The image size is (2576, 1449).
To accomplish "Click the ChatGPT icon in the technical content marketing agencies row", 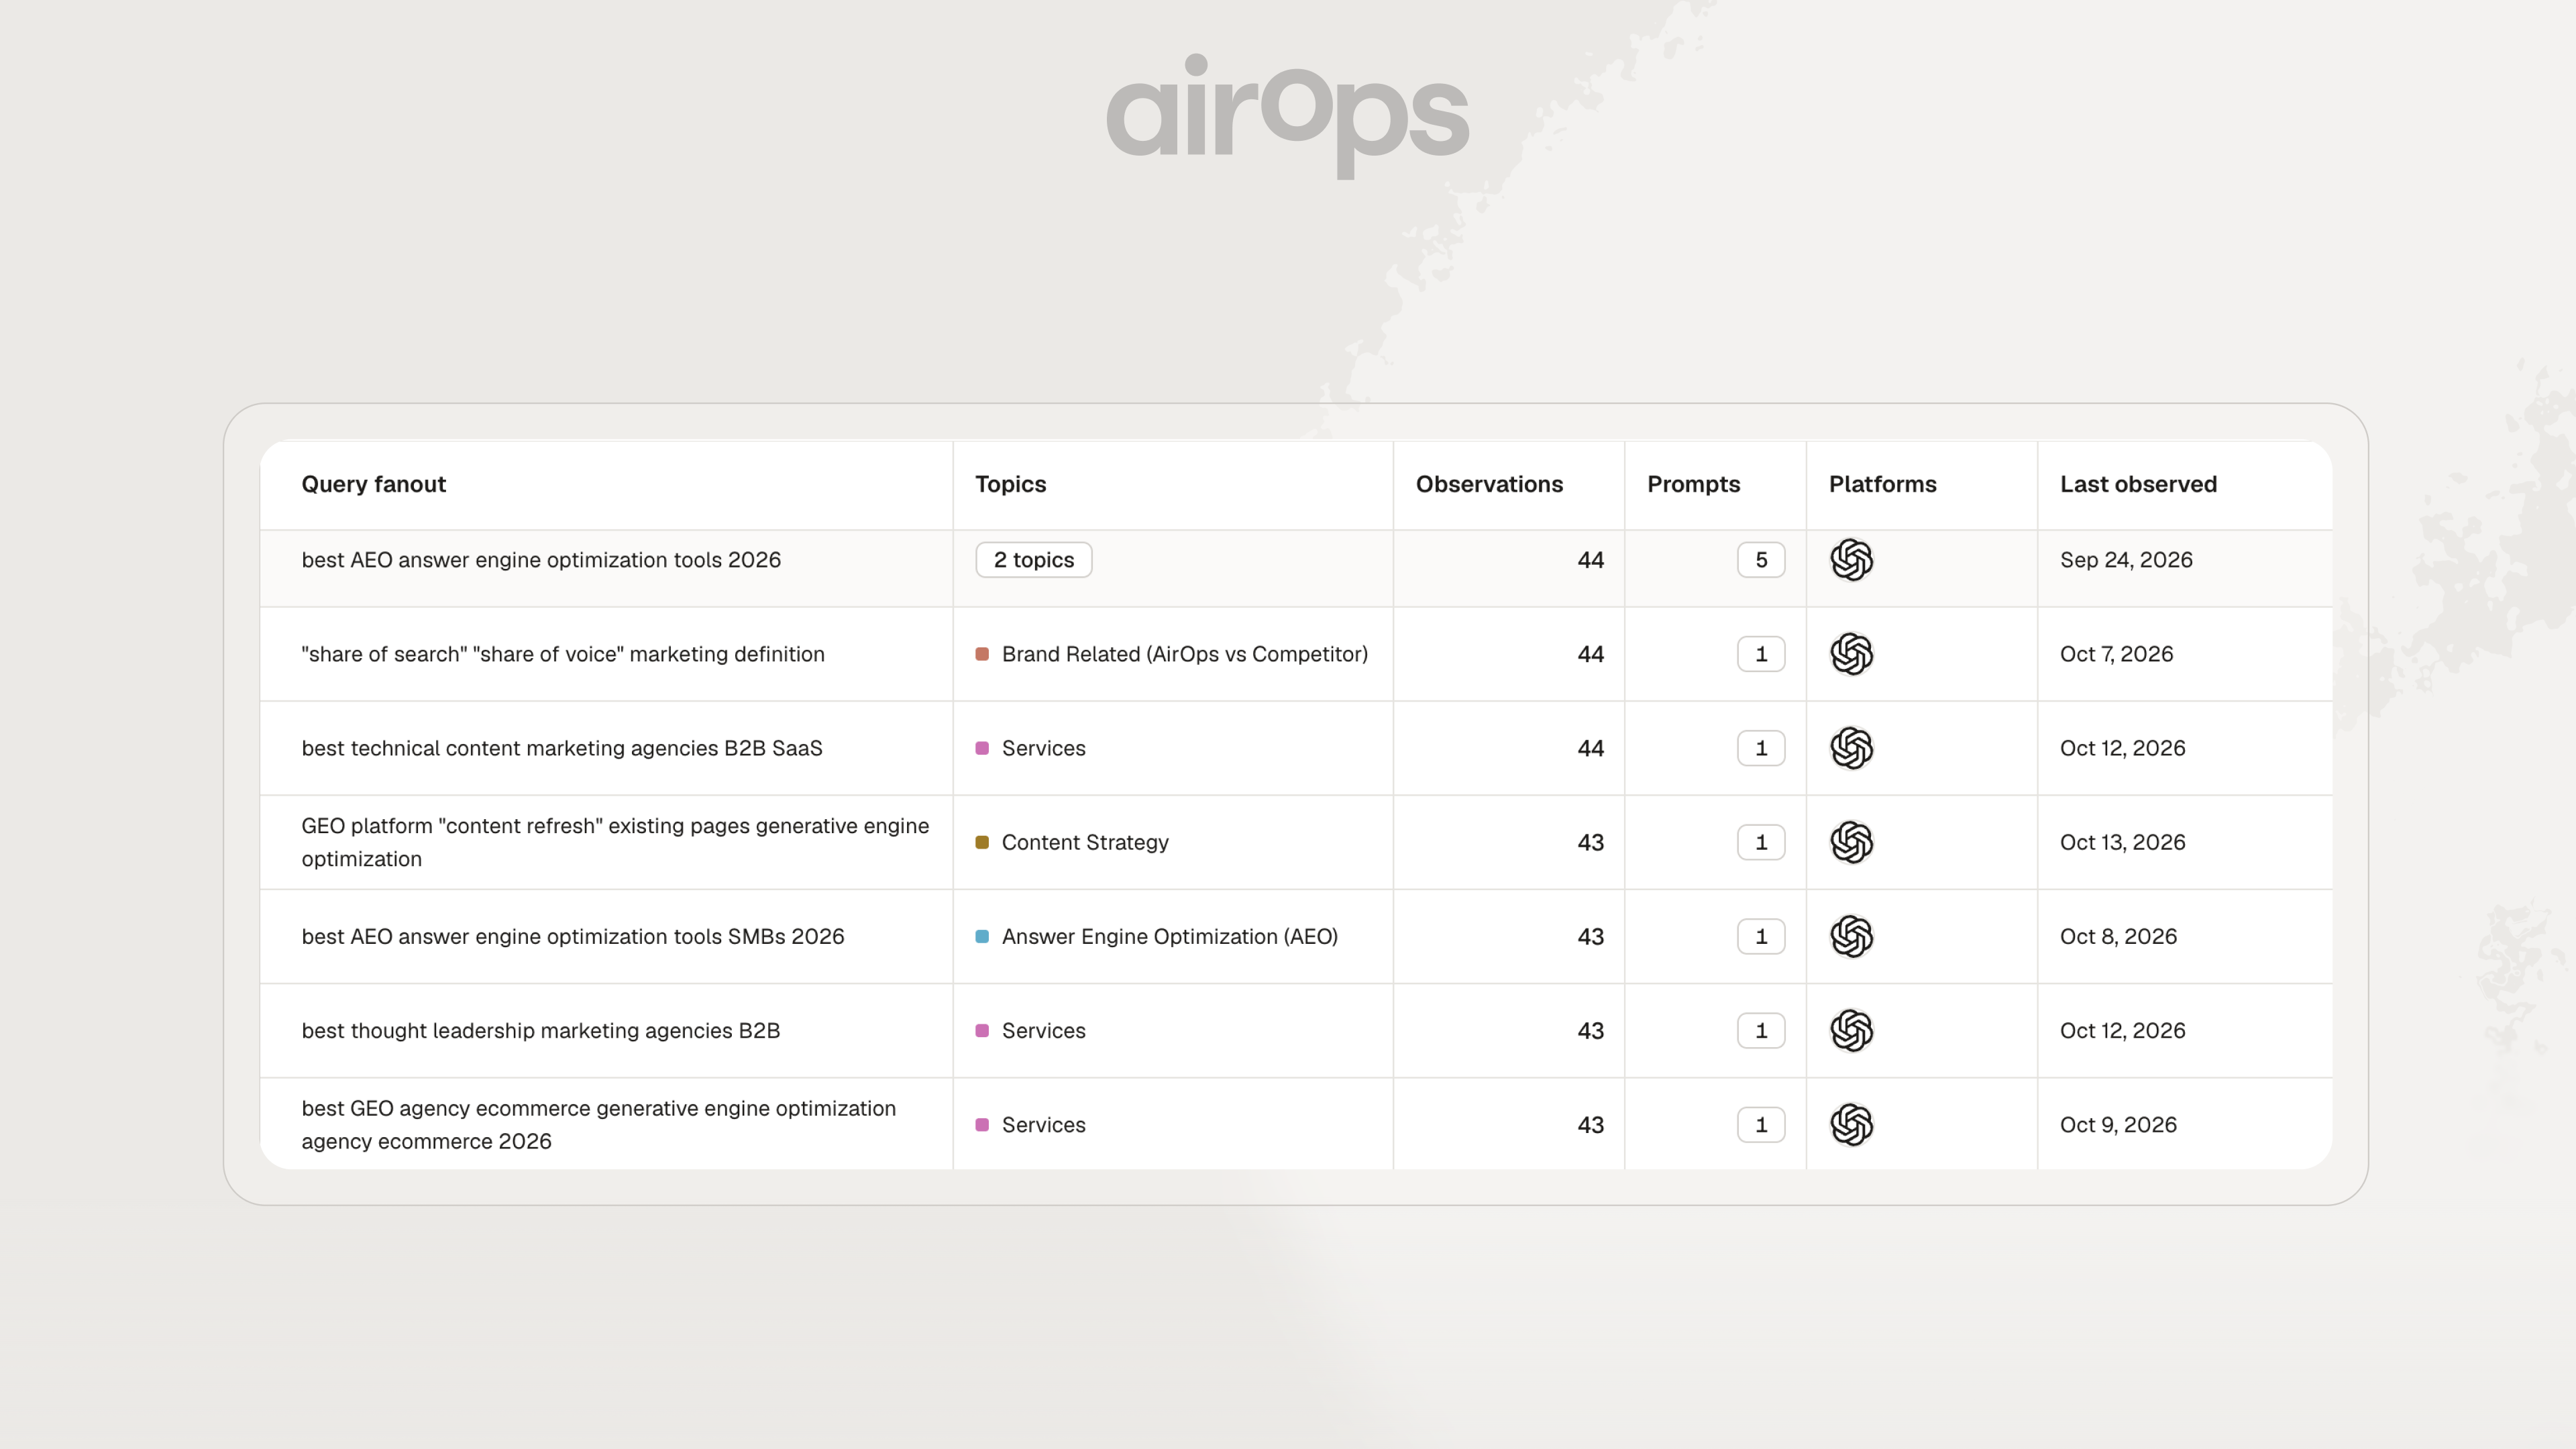I will (1851, 748).
